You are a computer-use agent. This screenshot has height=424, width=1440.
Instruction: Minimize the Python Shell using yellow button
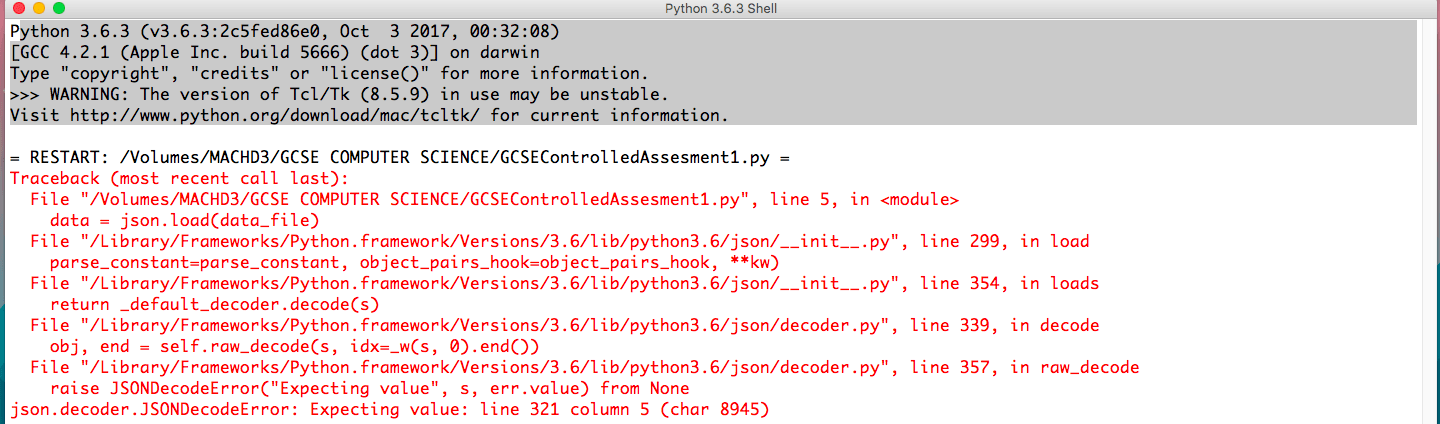pos(39,8)
